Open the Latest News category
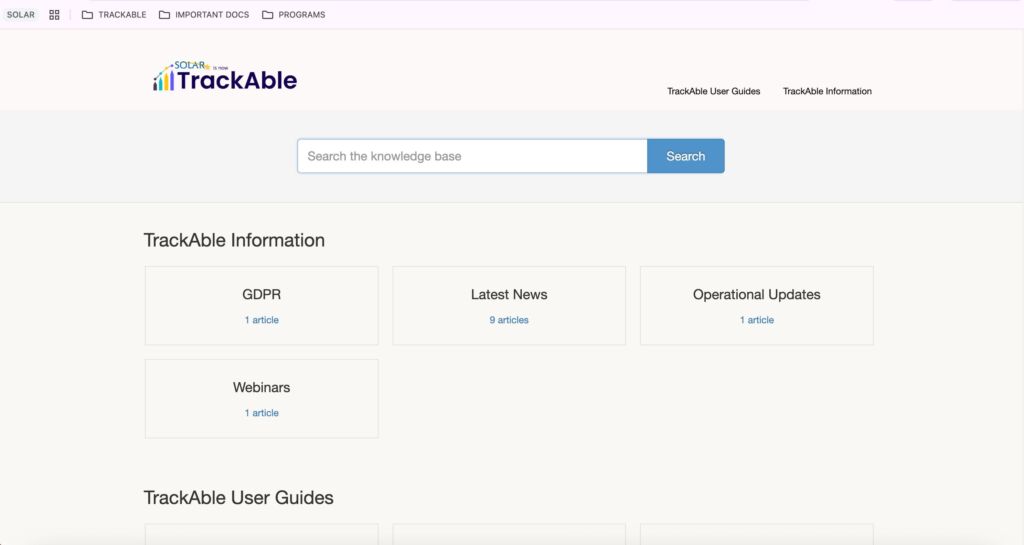The image size is (1024, 545). (509, 305)
